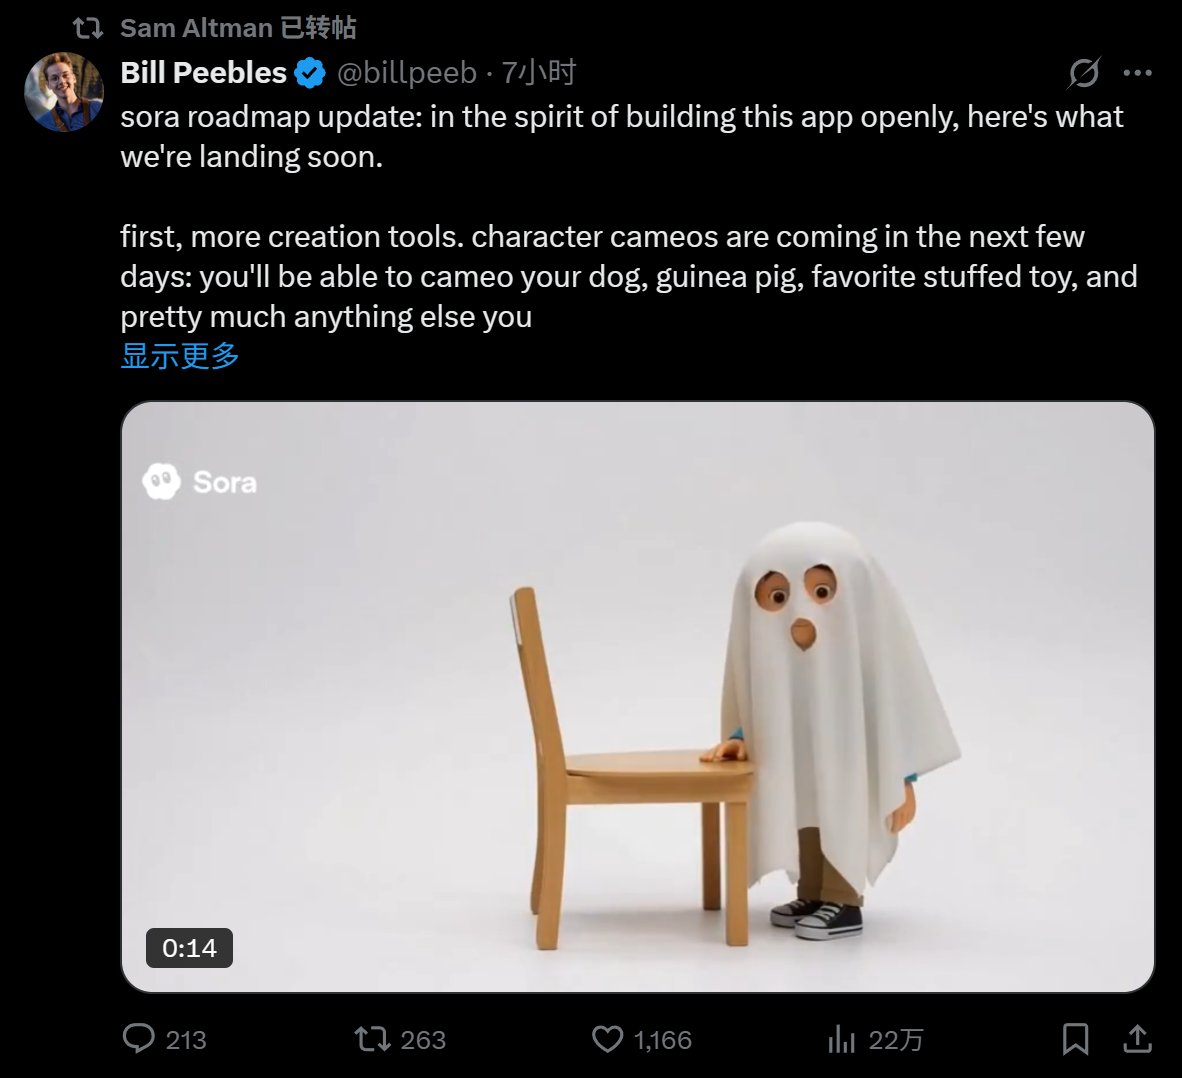Click the blue verified badge next to Bill Peebles

310,73
